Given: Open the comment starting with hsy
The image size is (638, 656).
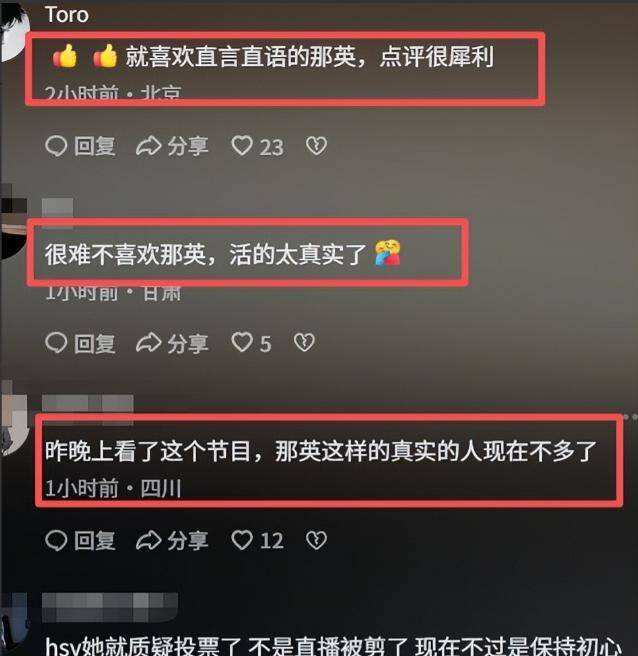Looking at the screenshot, I should point(333,646).
